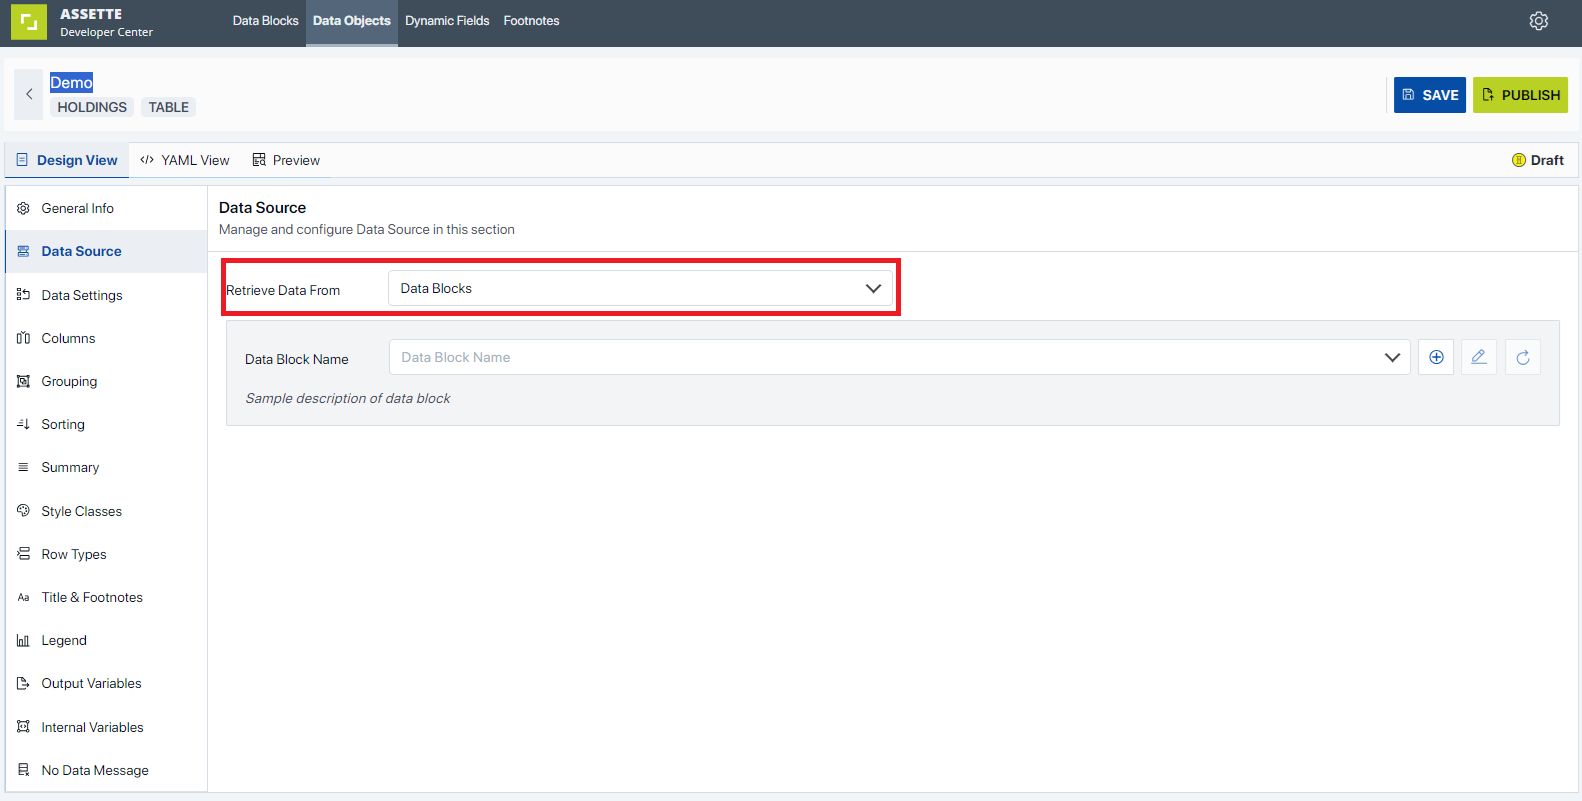
Task: Click the Grouping sidebar icon
Action: click(23, 381)
